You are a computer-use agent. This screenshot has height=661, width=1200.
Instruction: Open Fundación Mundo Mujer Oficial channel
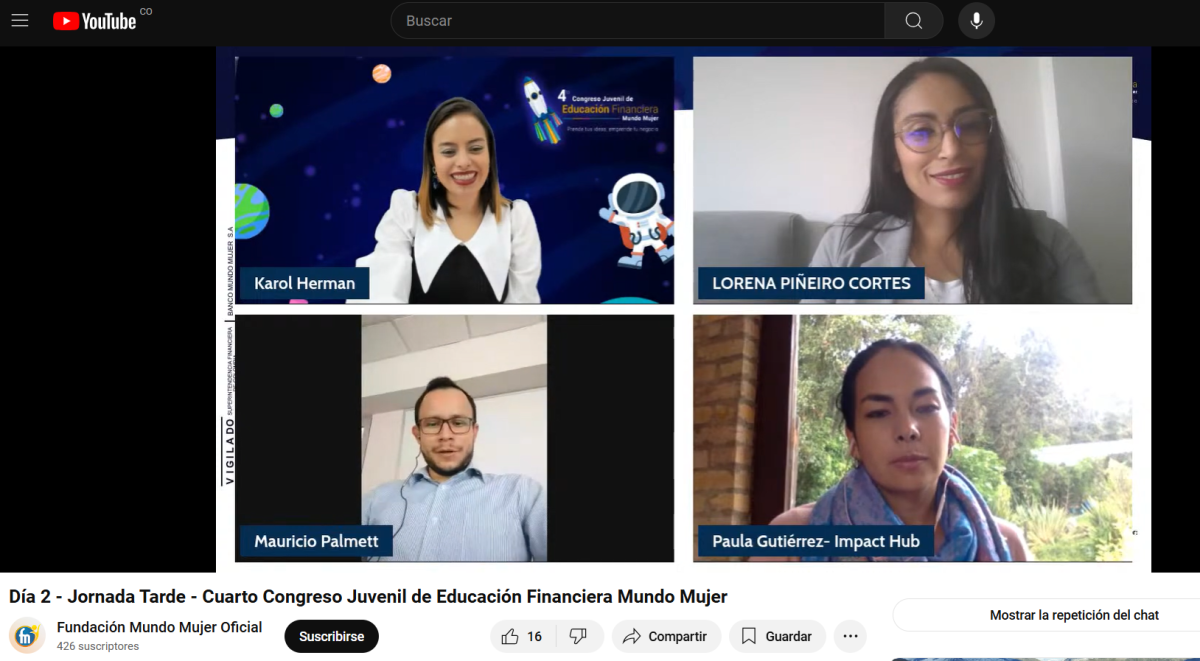point(160,627)
